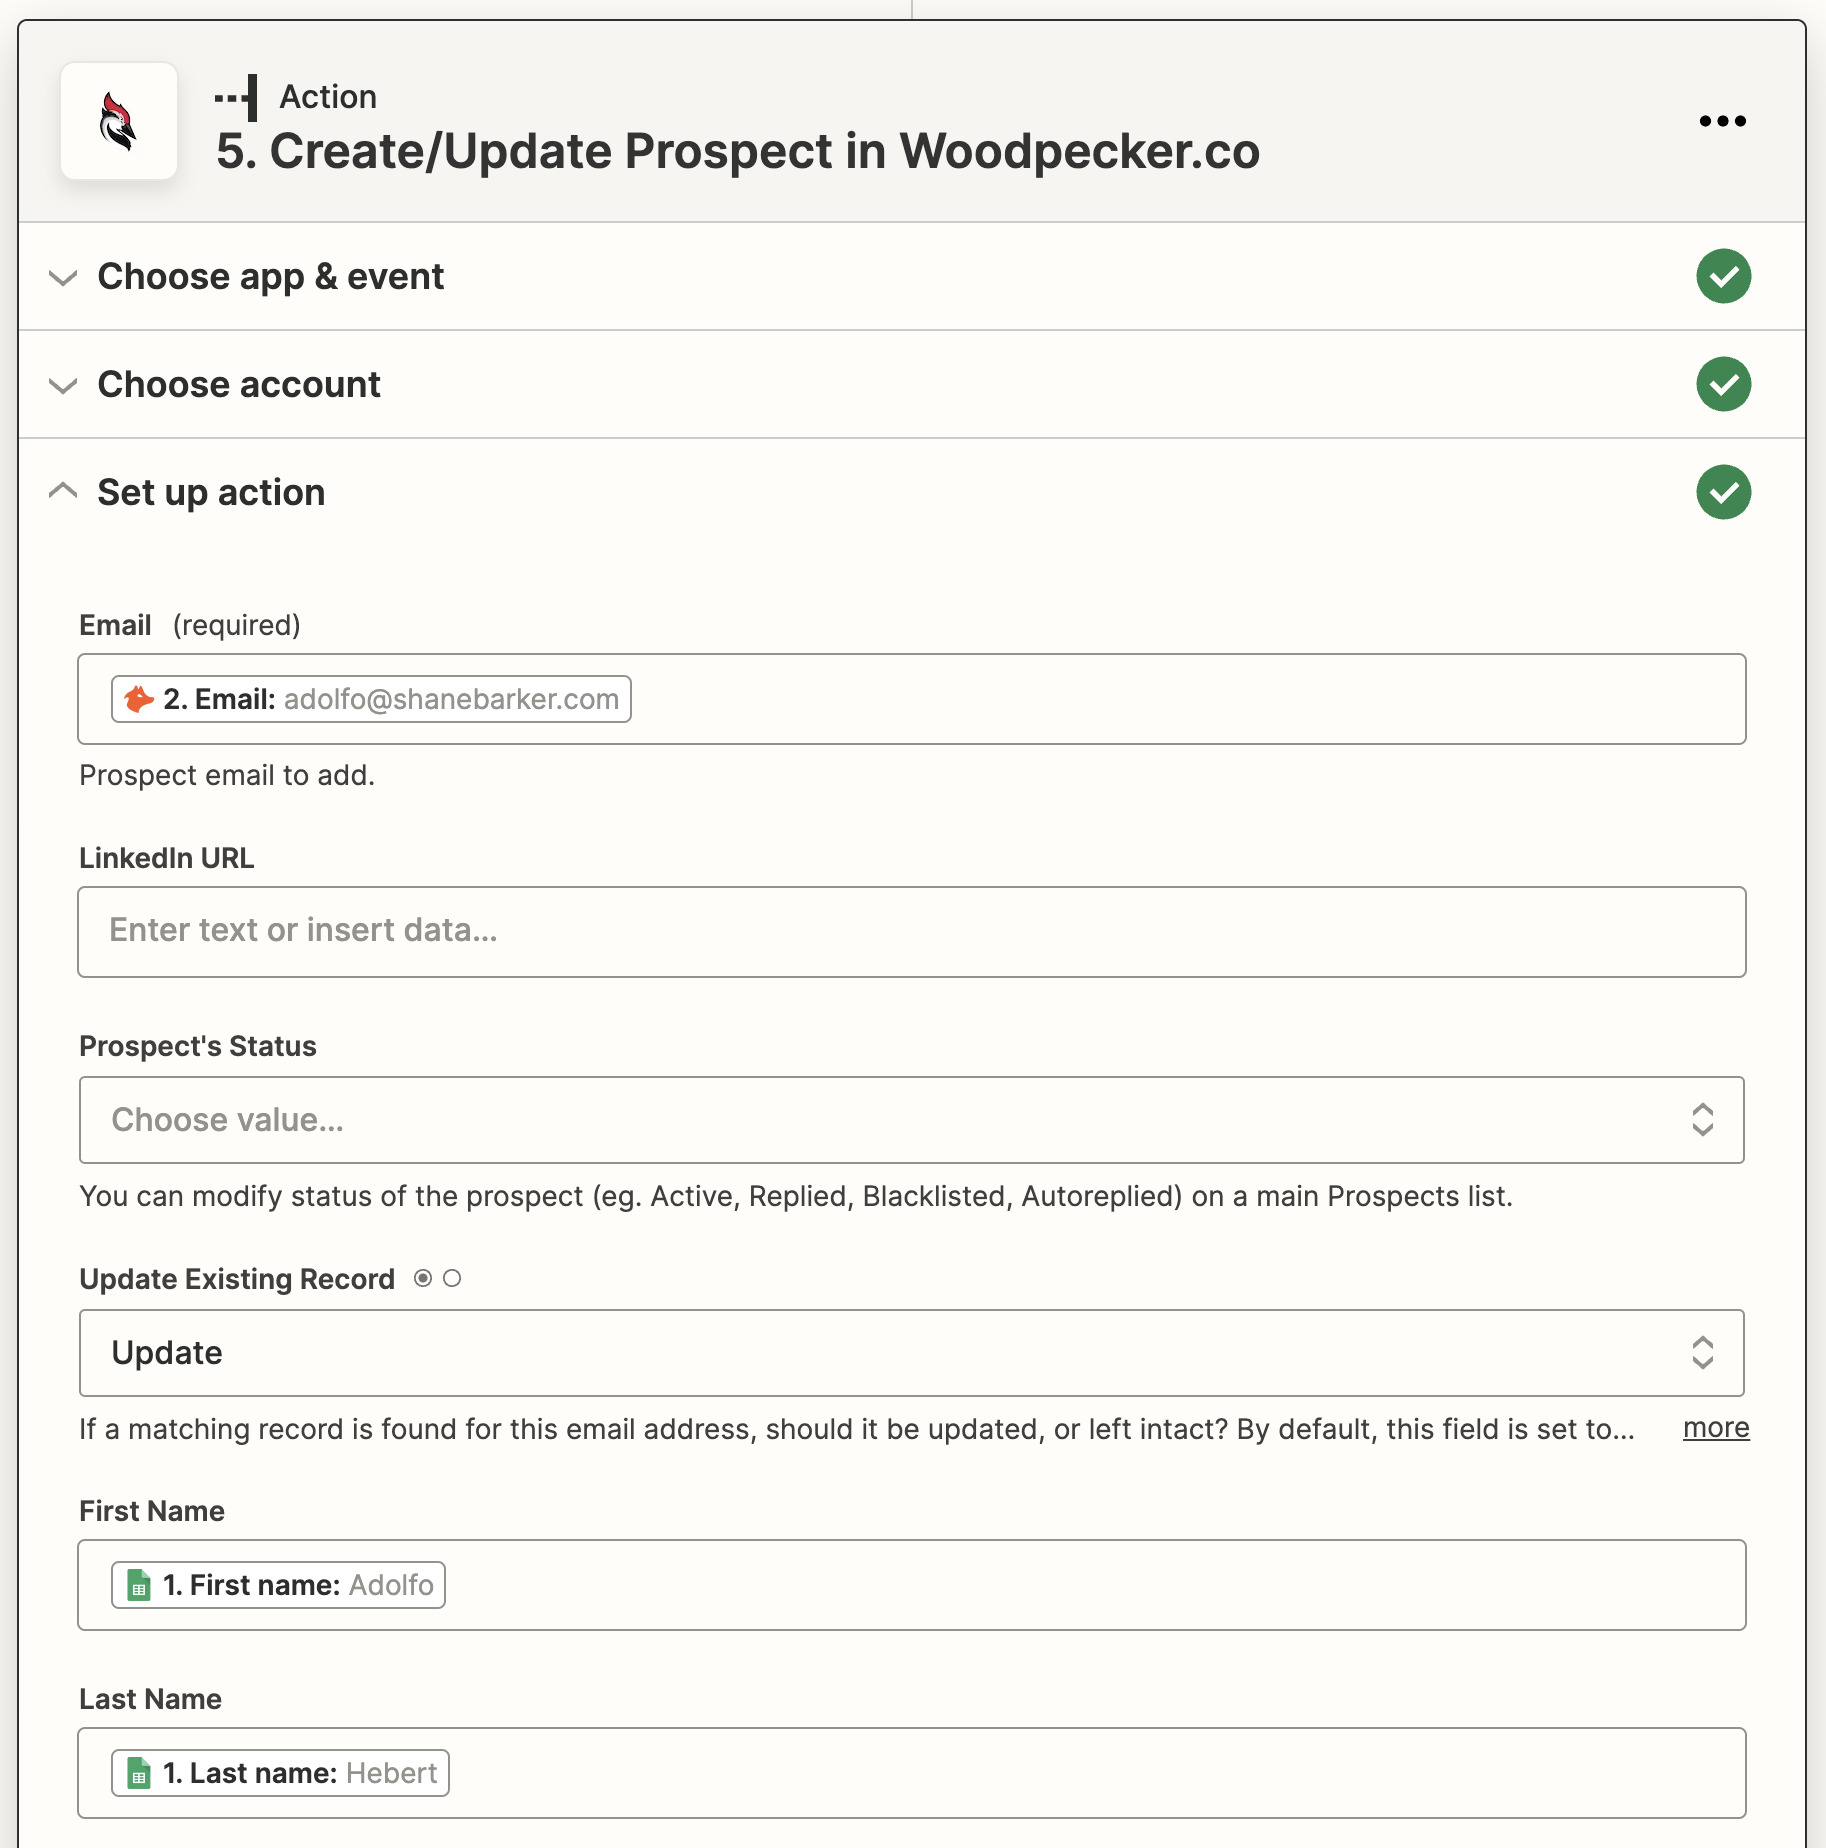Open the three-dot options menu

[x=1722, y=121]
